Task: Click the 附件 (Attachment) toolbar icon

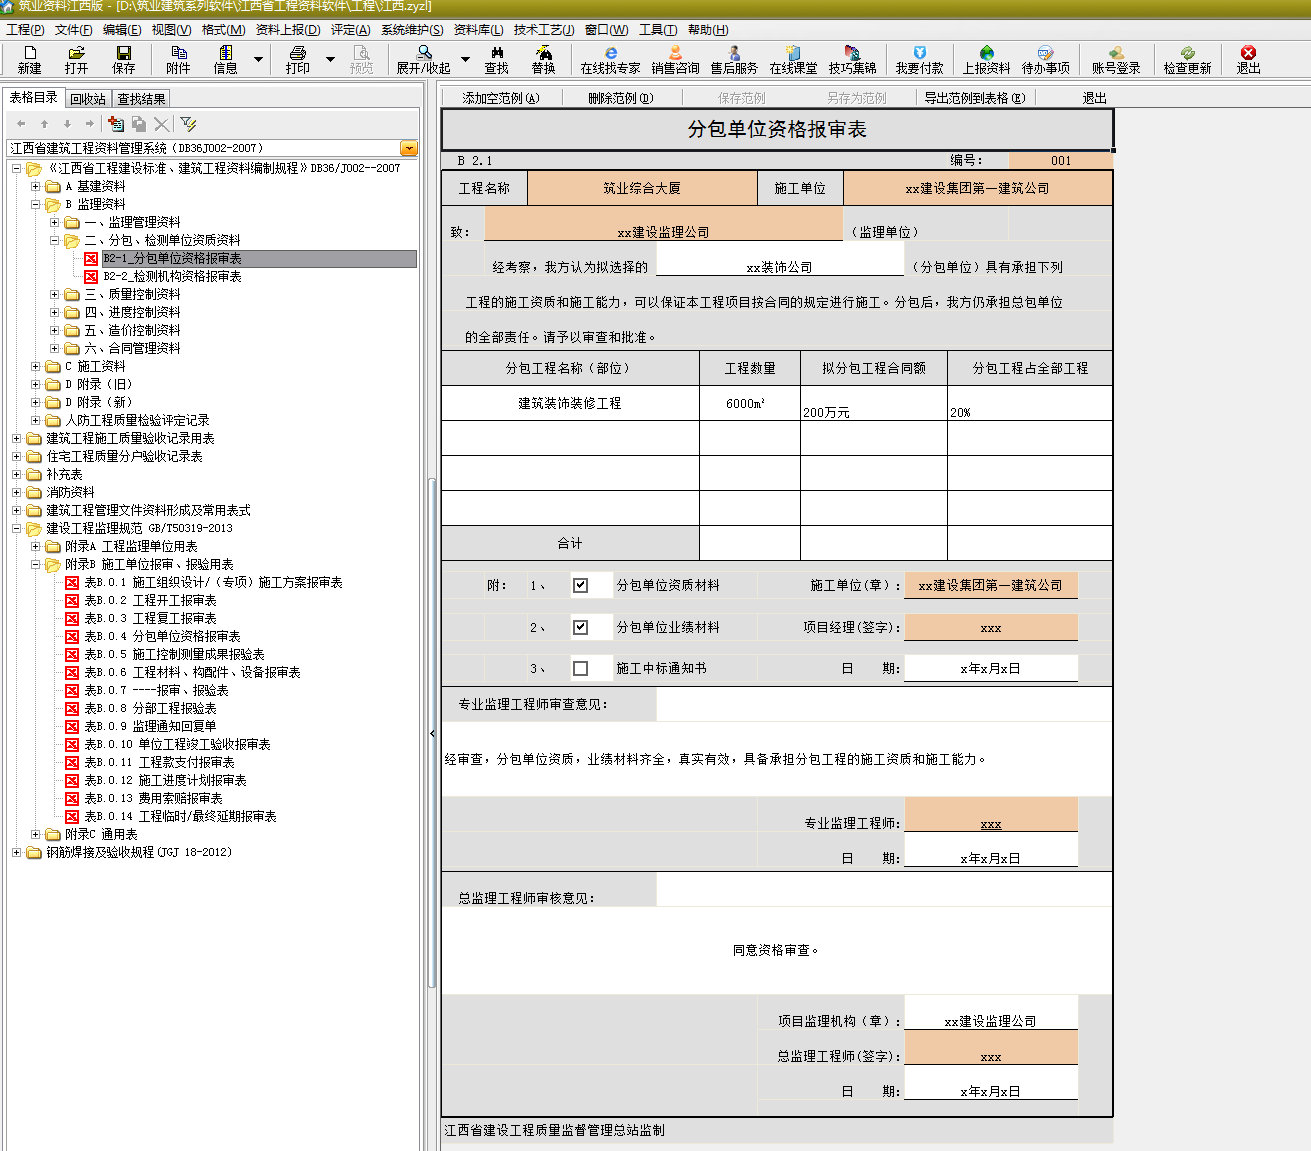Action: point(178,59)
